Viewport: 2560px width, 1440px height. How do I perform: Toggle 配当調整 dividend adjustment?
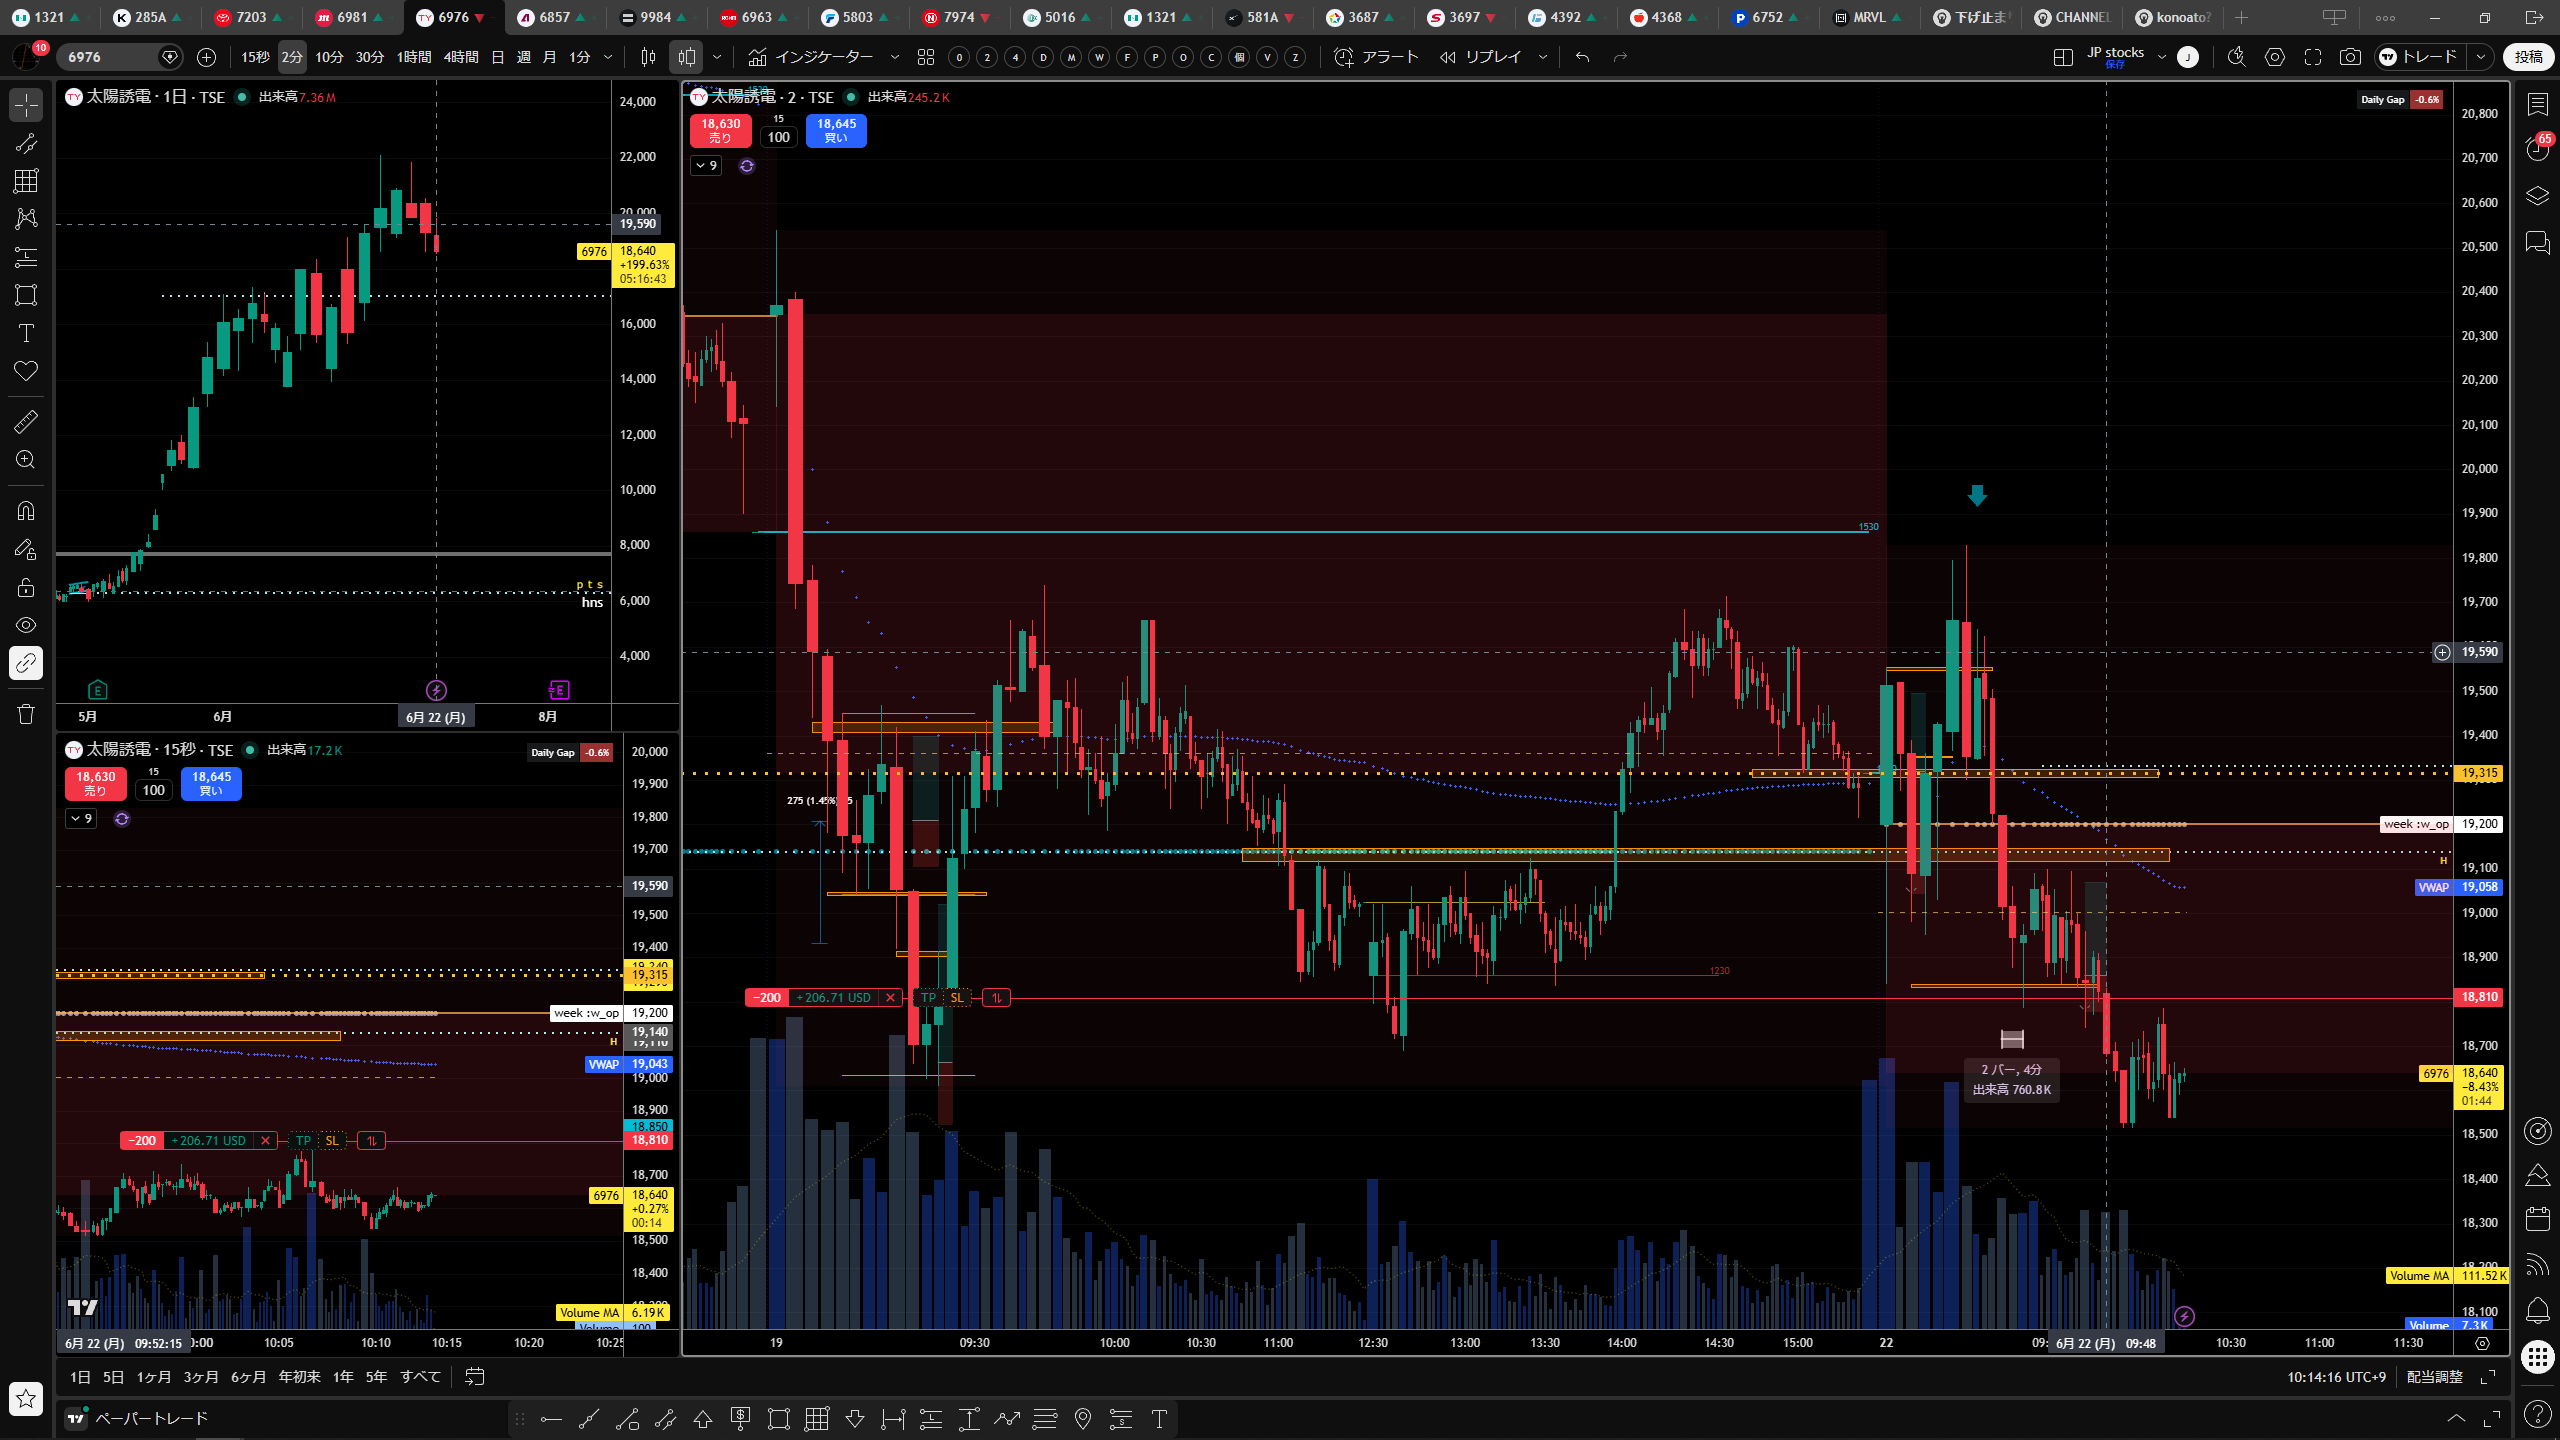[2435, 1377]
